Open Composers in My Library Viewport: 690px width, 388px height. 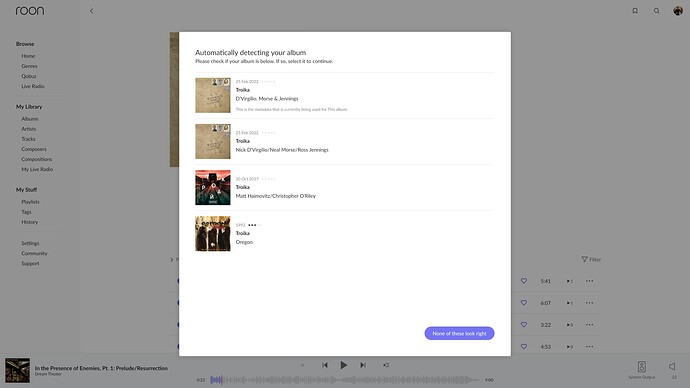pyautogui.click(x=34, y=149)
